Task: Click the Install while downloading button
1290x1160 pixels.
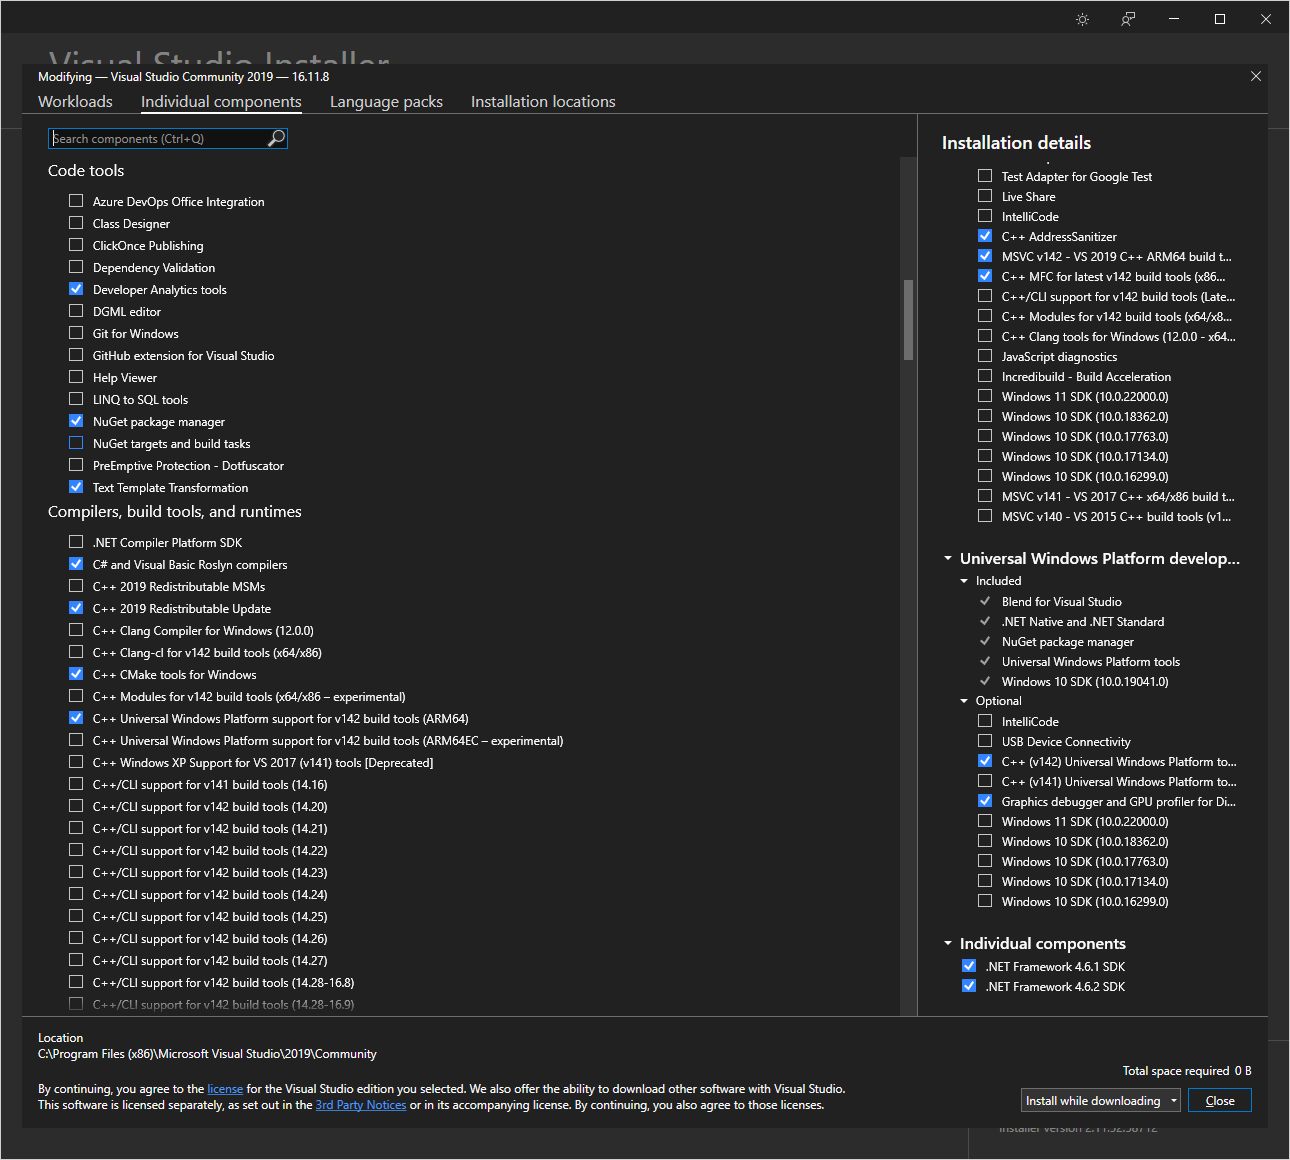Action: pyautogui.click(x=1093, y=1101)
